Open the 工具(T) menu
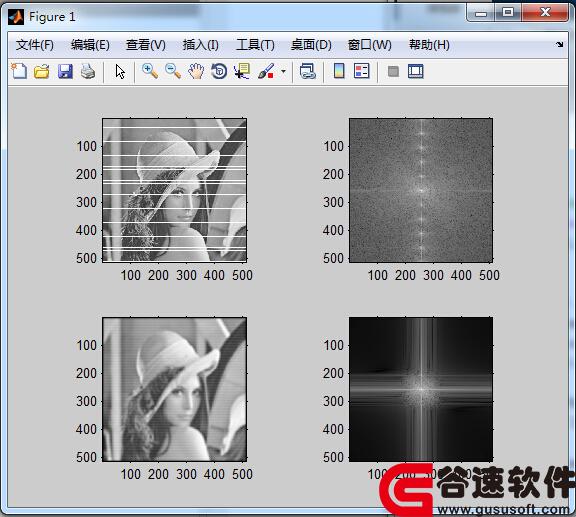The width and height of the screenshot is (576, 517). click(x=255, y=45)
